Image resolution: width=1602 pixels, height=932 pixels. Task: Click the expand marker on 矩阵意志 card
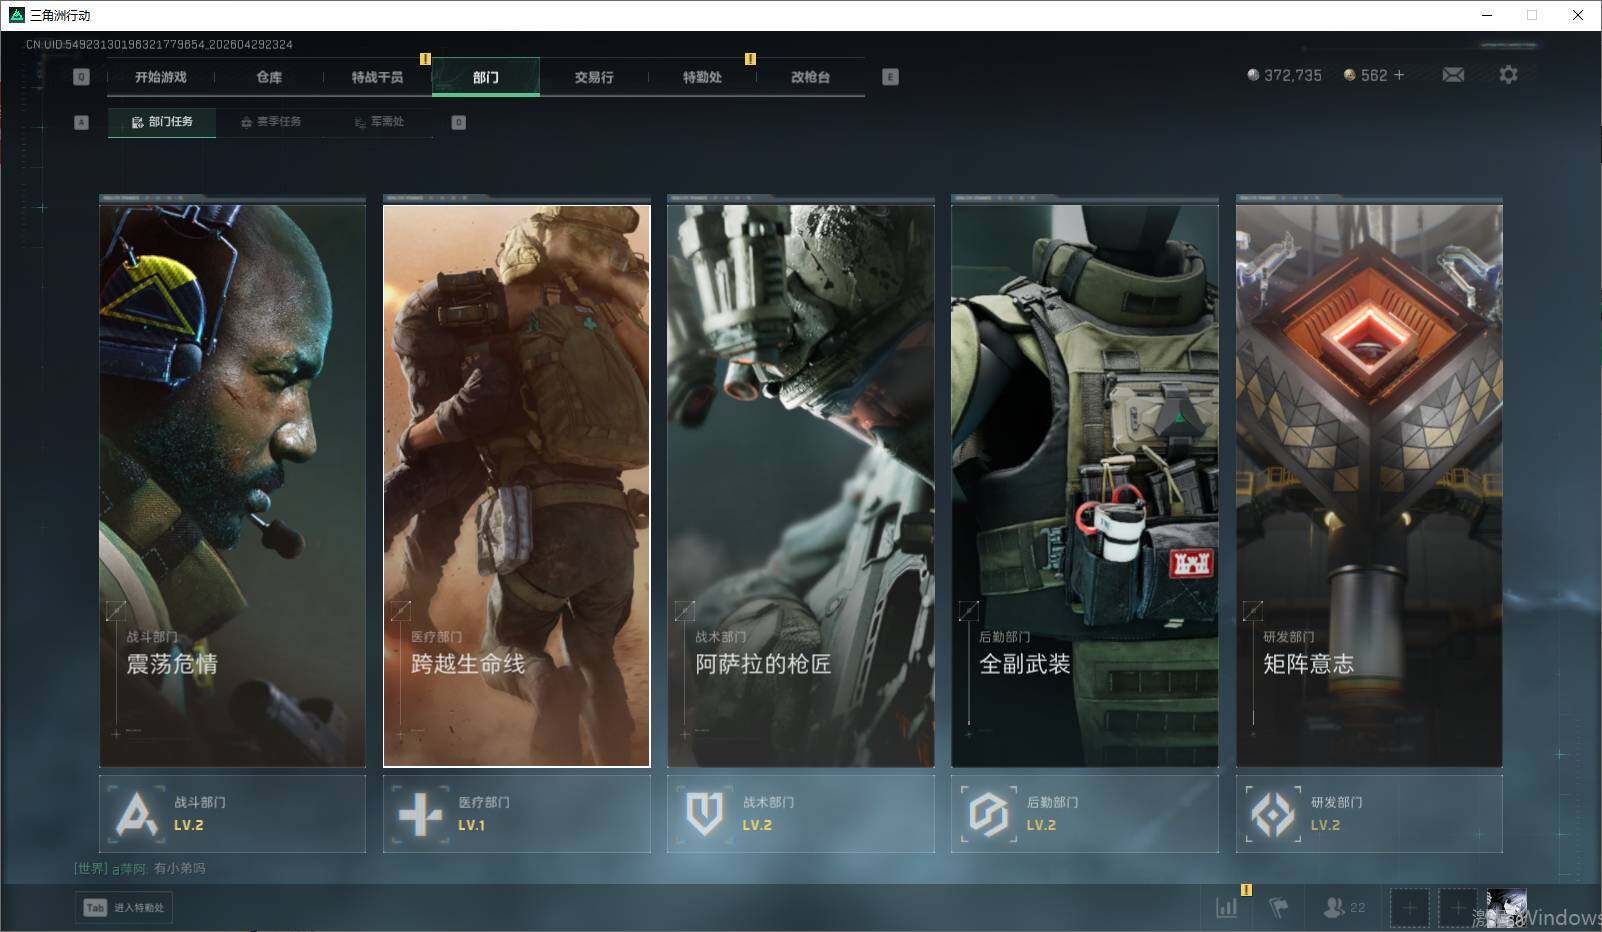pyautogui.click(x=1252, y=610)
